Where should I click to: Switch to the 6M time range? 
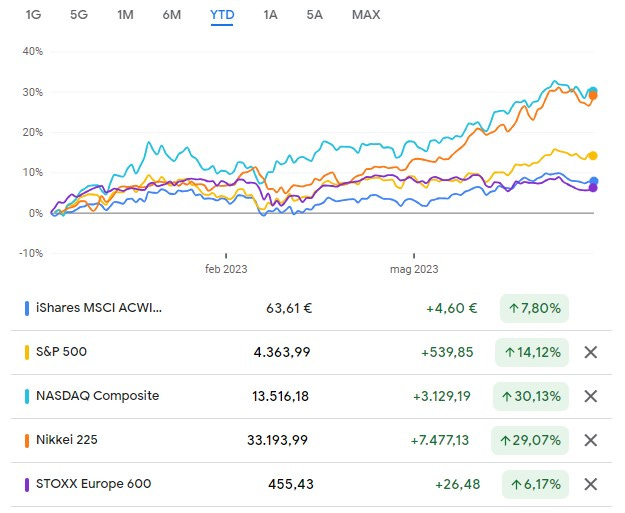click(x=172, y=15)
